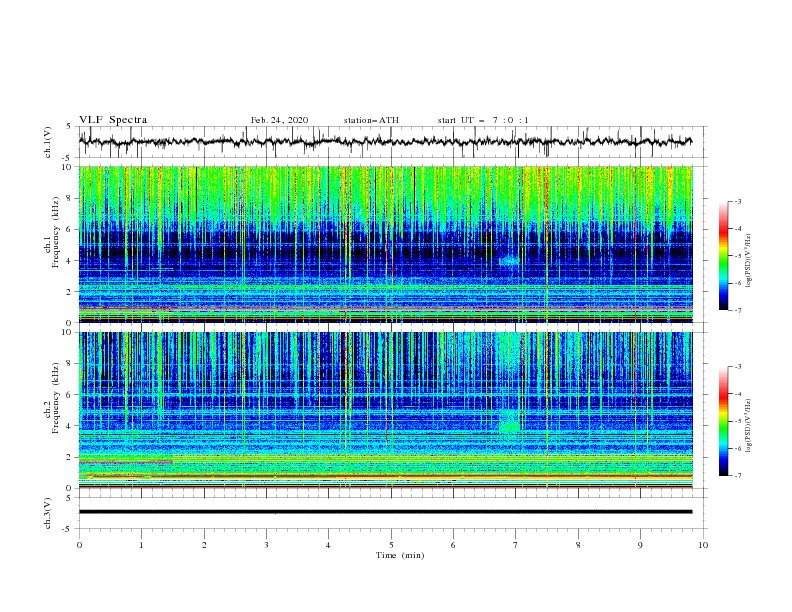Viewport: 792px width, 612px height.
Task: Click the ch.1 spectrogram panel
Action: [x=386, y=244]
